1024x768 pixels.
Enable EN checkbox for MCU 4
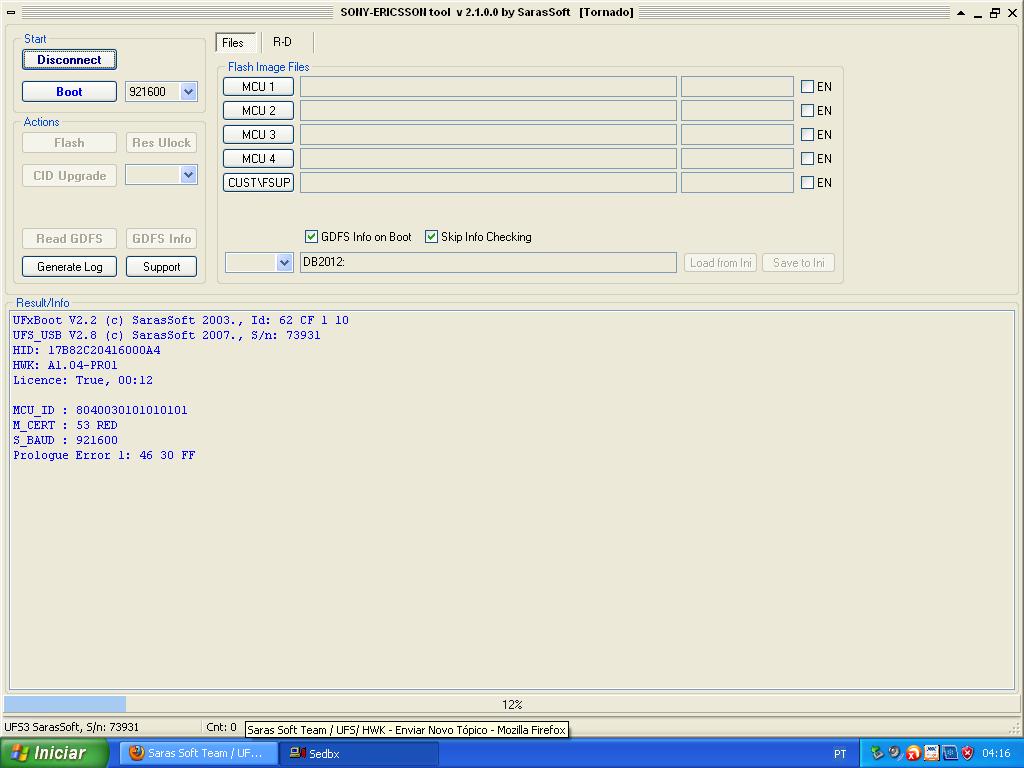pyautogui.click(x=807, y=159)
